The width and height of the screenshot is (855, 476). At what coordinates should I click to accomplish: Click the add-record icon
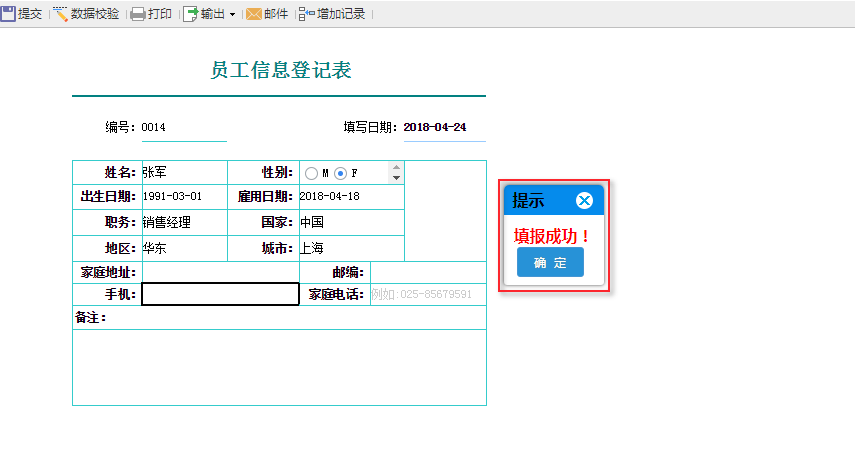[306, 14]
